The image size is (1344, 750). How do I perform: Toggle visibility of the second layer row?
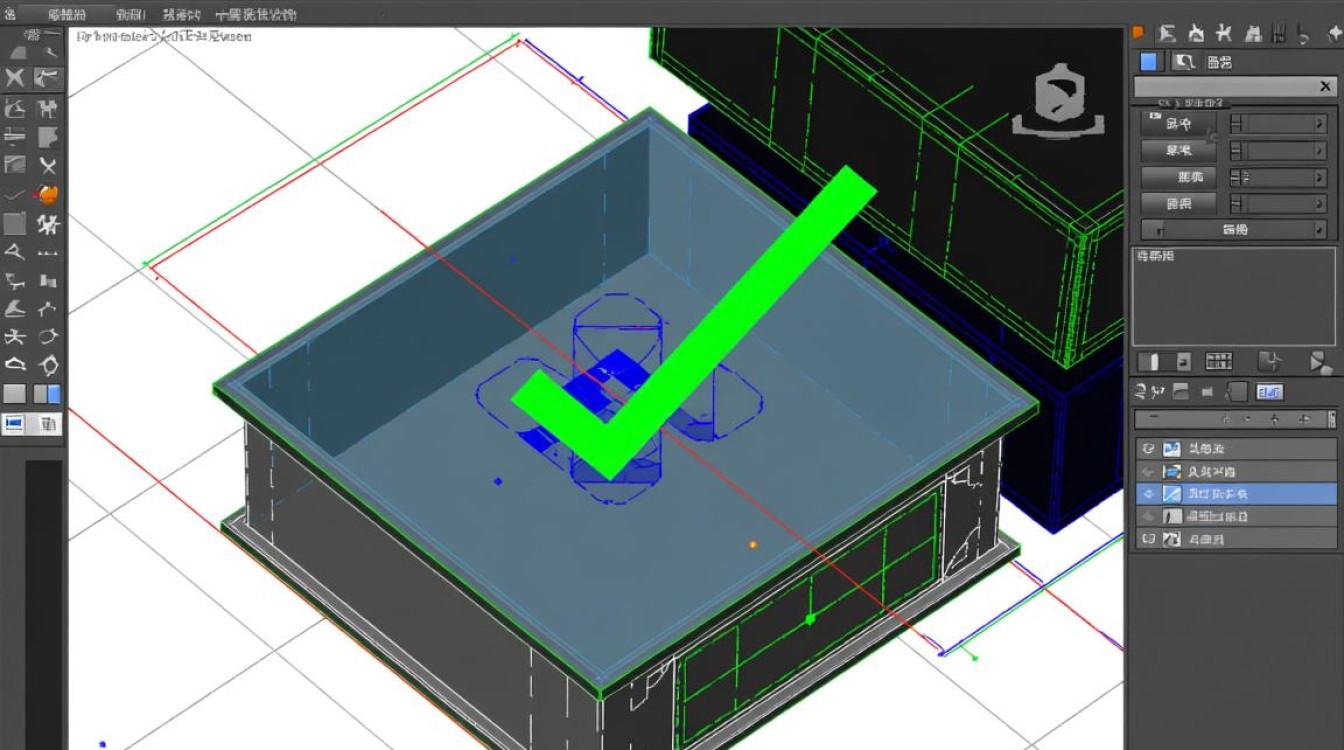1148,471
